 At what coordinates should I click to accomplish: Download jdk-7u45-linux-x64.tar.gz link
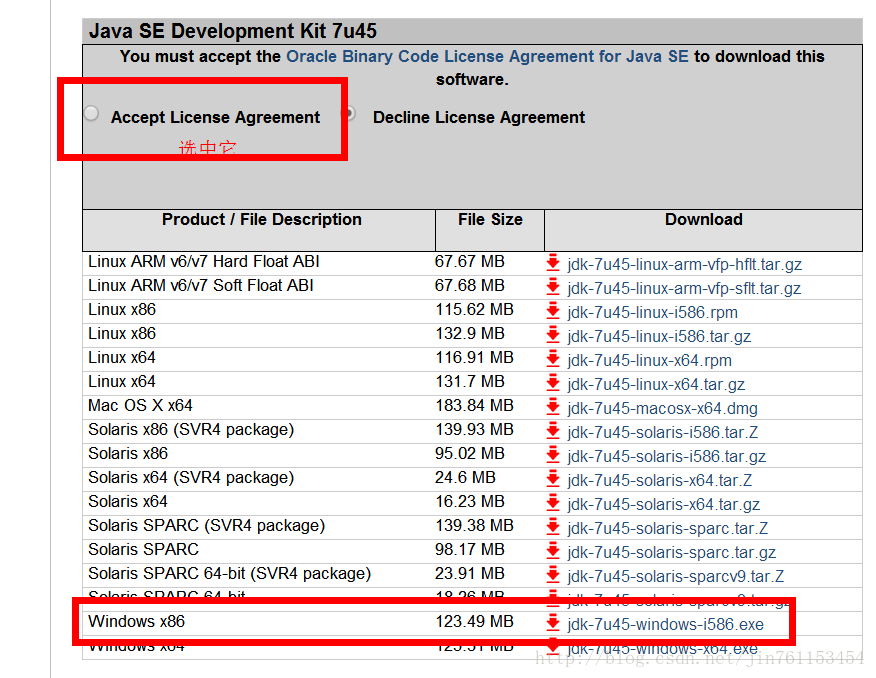click(x=656, y=384)
